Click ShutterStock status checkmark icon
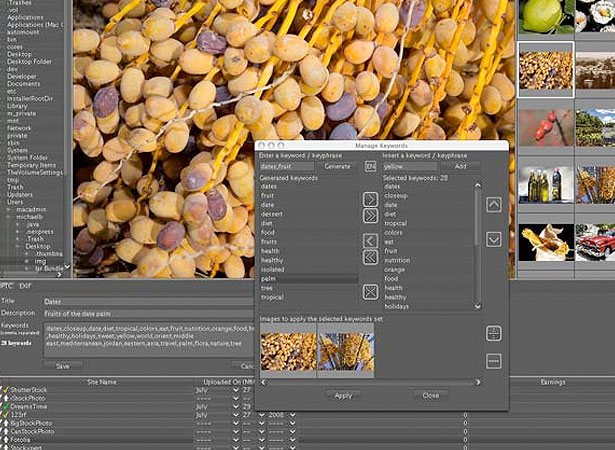The image size is (615, 450). pyautogui.click(x=5, y=390)
